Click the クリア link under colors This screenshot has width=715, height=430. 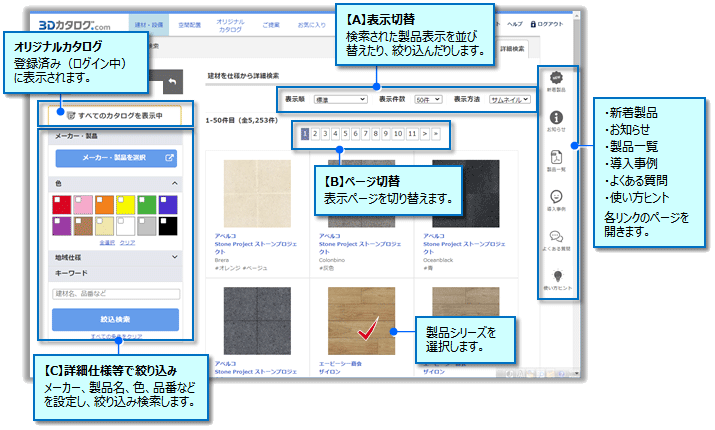pyautogui.click(x=127, y=243)
